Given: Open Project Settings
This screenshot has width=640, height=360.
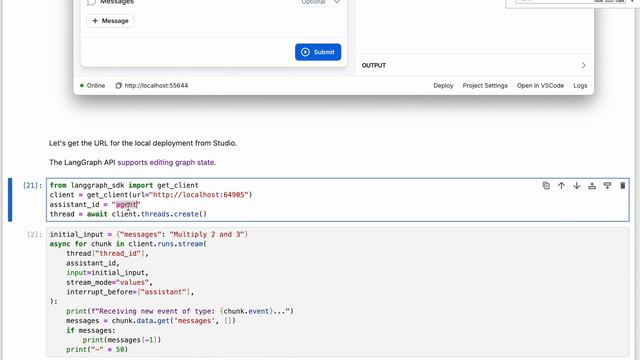Looking at the screenshot, I should coord(485,86).
